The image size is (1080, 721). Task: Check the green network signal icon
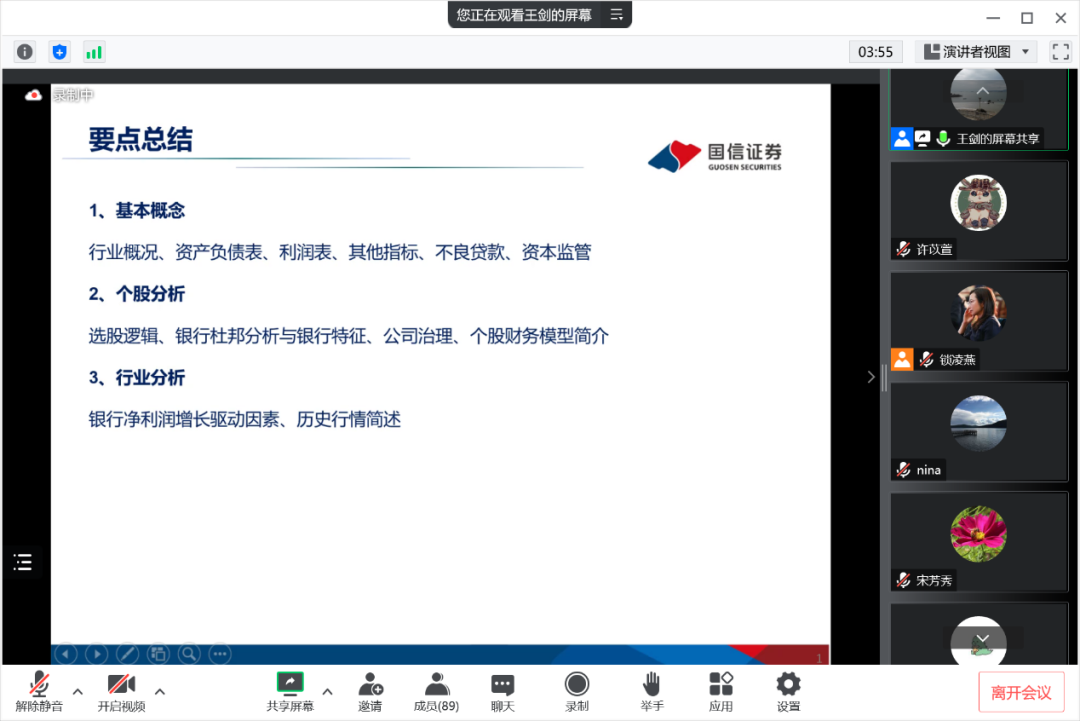94,52
